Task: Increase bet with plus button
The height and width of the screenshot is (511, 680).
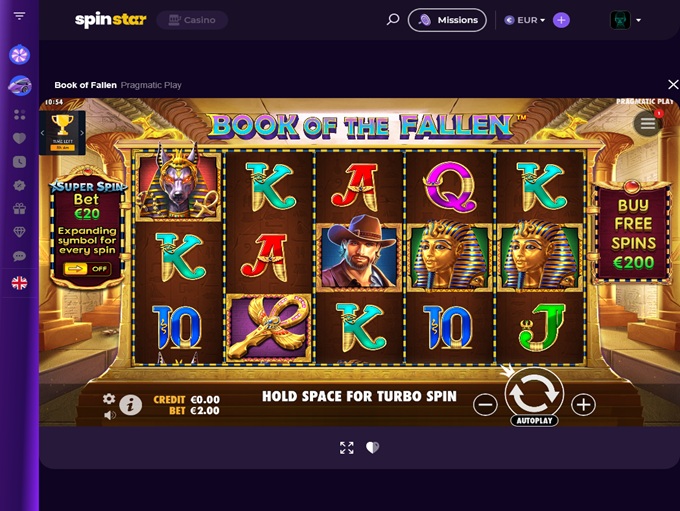Action: click(583, 405)
